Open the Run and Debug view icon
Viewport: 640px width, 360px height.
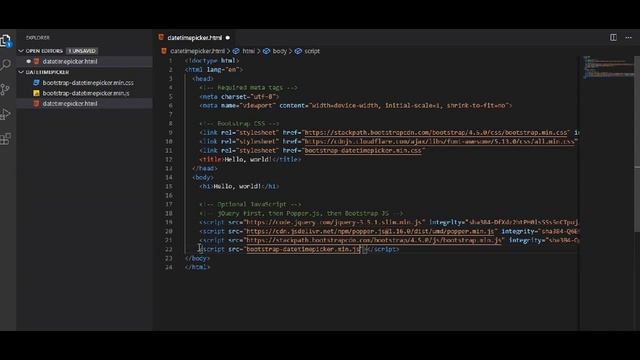click(x=5, y=114)
